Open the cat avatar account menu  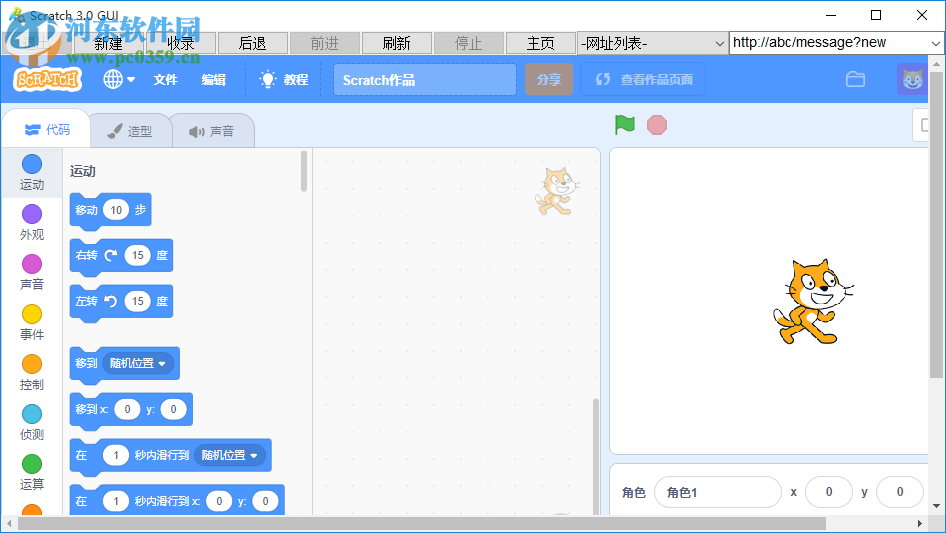point(912,79)
